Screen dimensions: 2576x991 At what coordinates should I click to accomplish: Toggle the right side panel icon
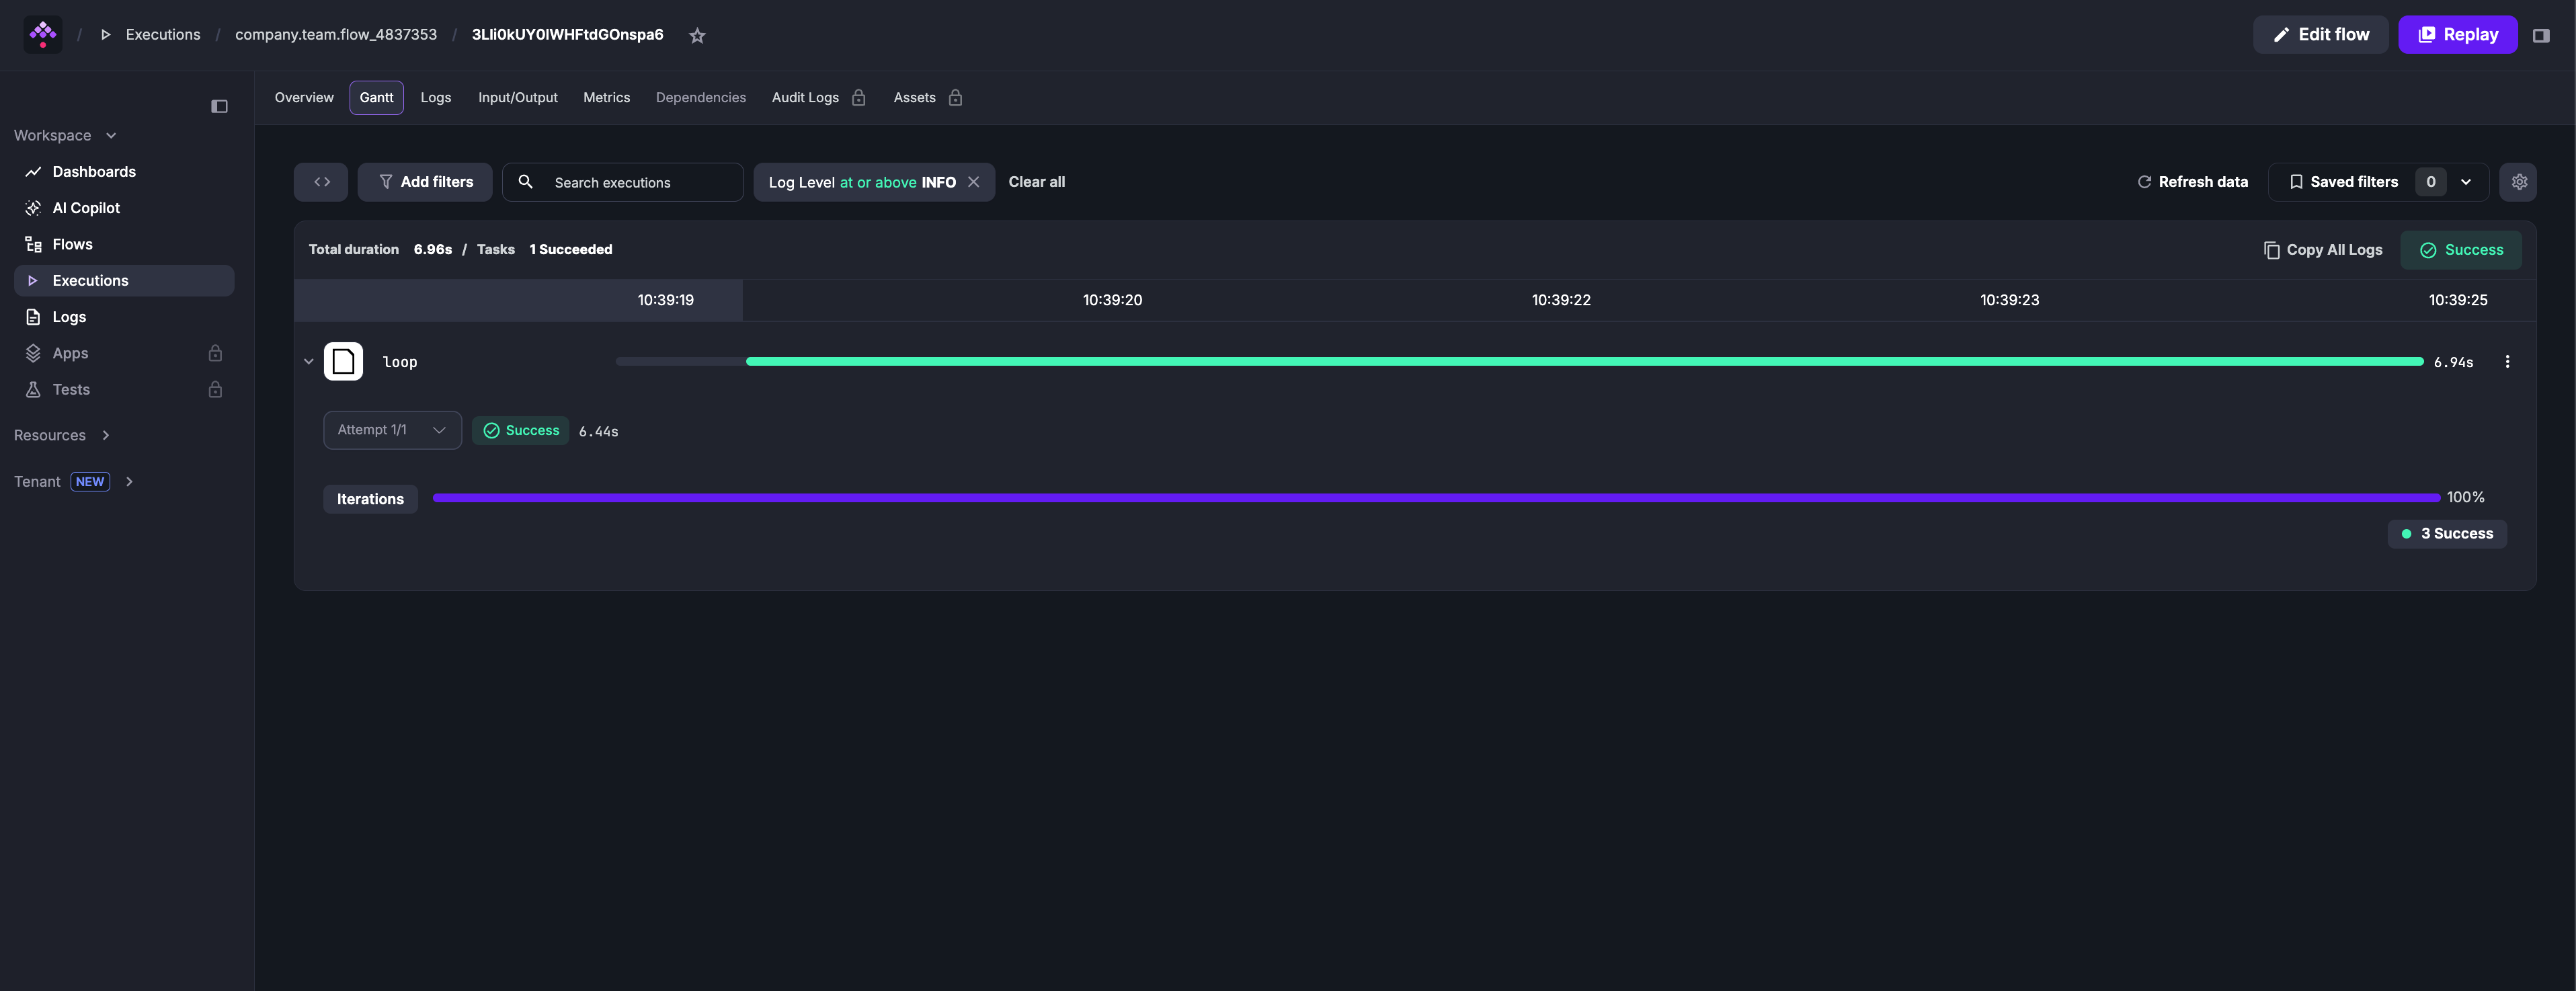pos(2540,35)
